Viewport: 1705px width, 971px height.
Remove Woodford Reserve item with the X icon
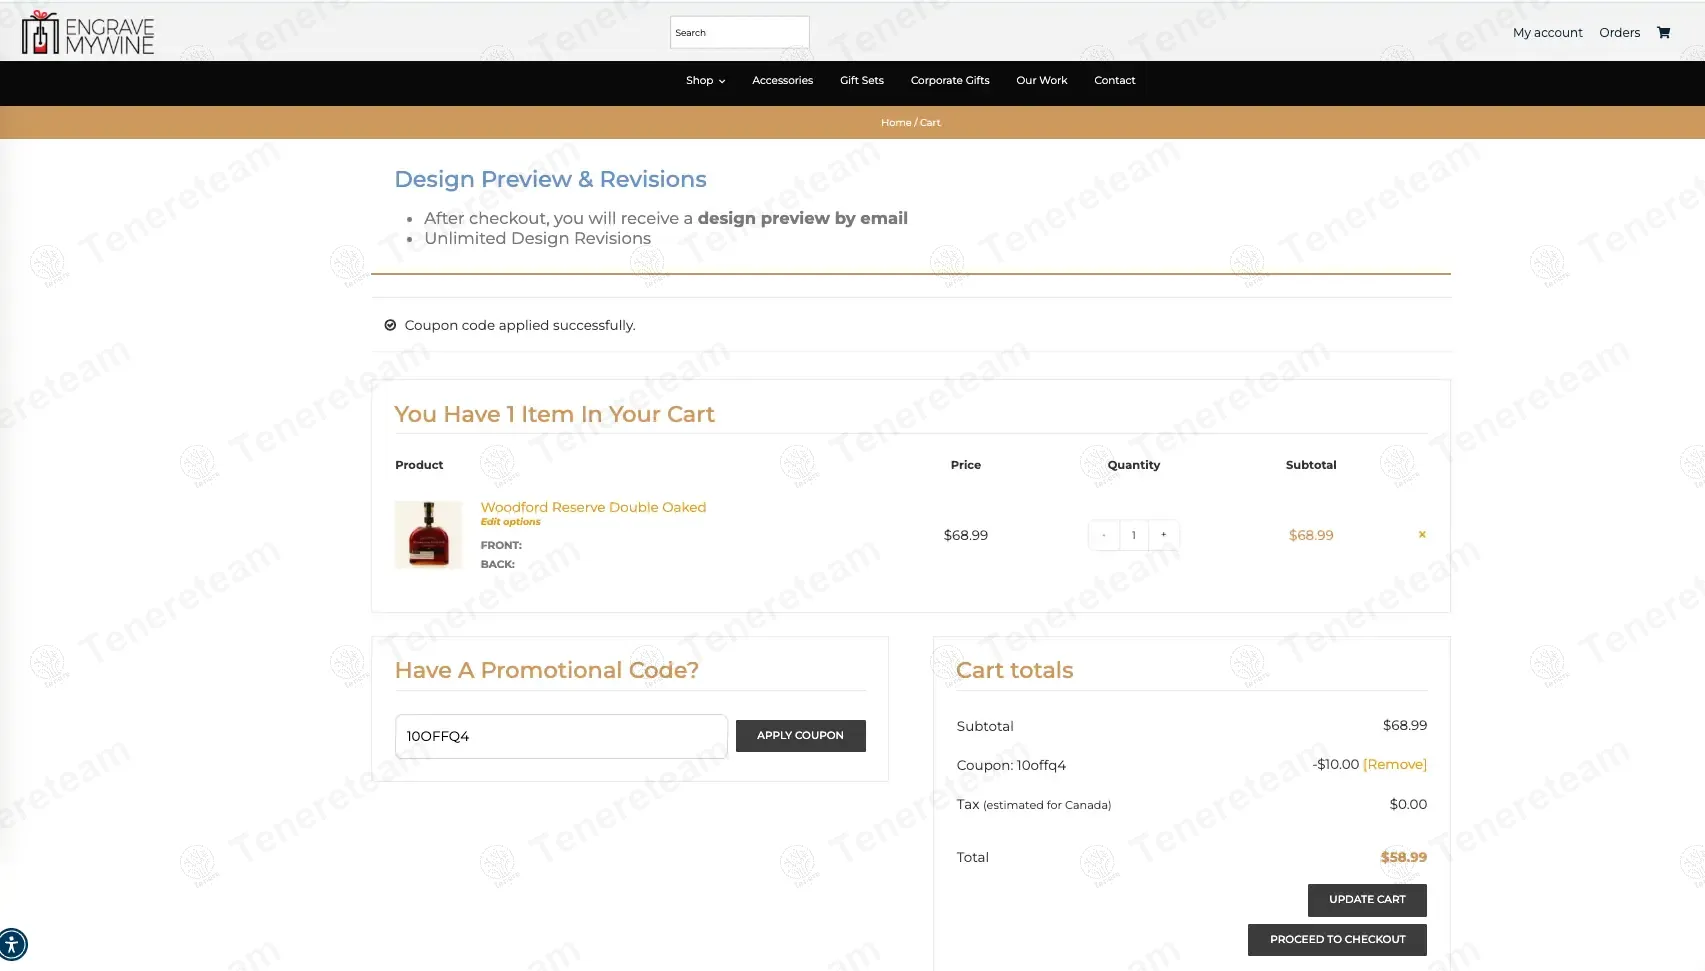(x=1422, y=534)
